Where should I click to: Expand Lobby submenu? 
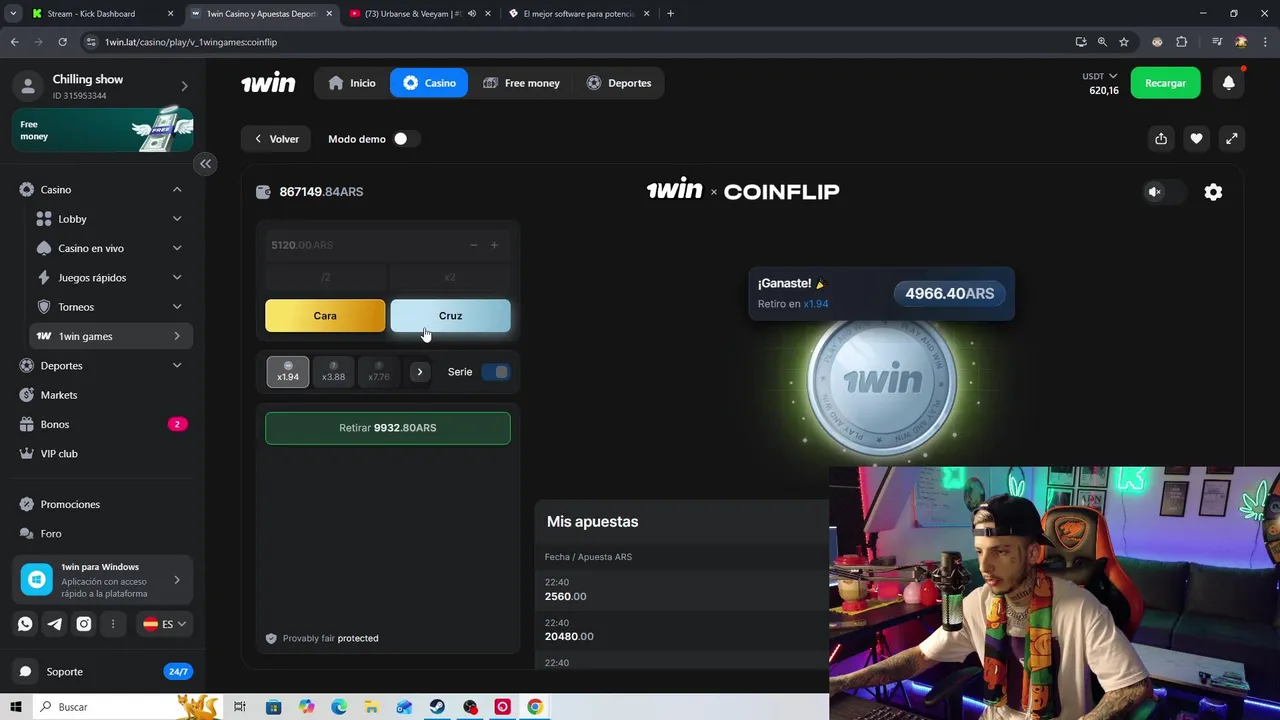click(x=177, y=219)
